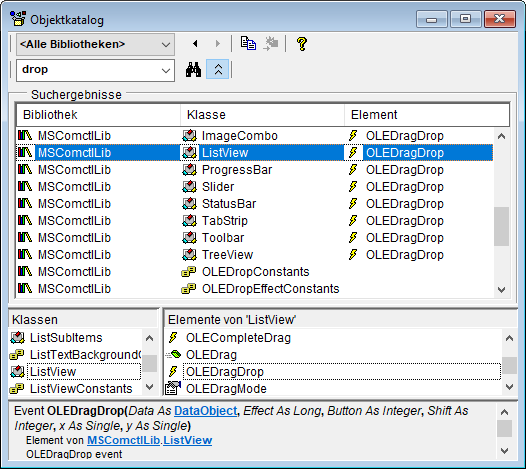Click the Klasse column header
The image size is (526, 469).
pos(262,115)
